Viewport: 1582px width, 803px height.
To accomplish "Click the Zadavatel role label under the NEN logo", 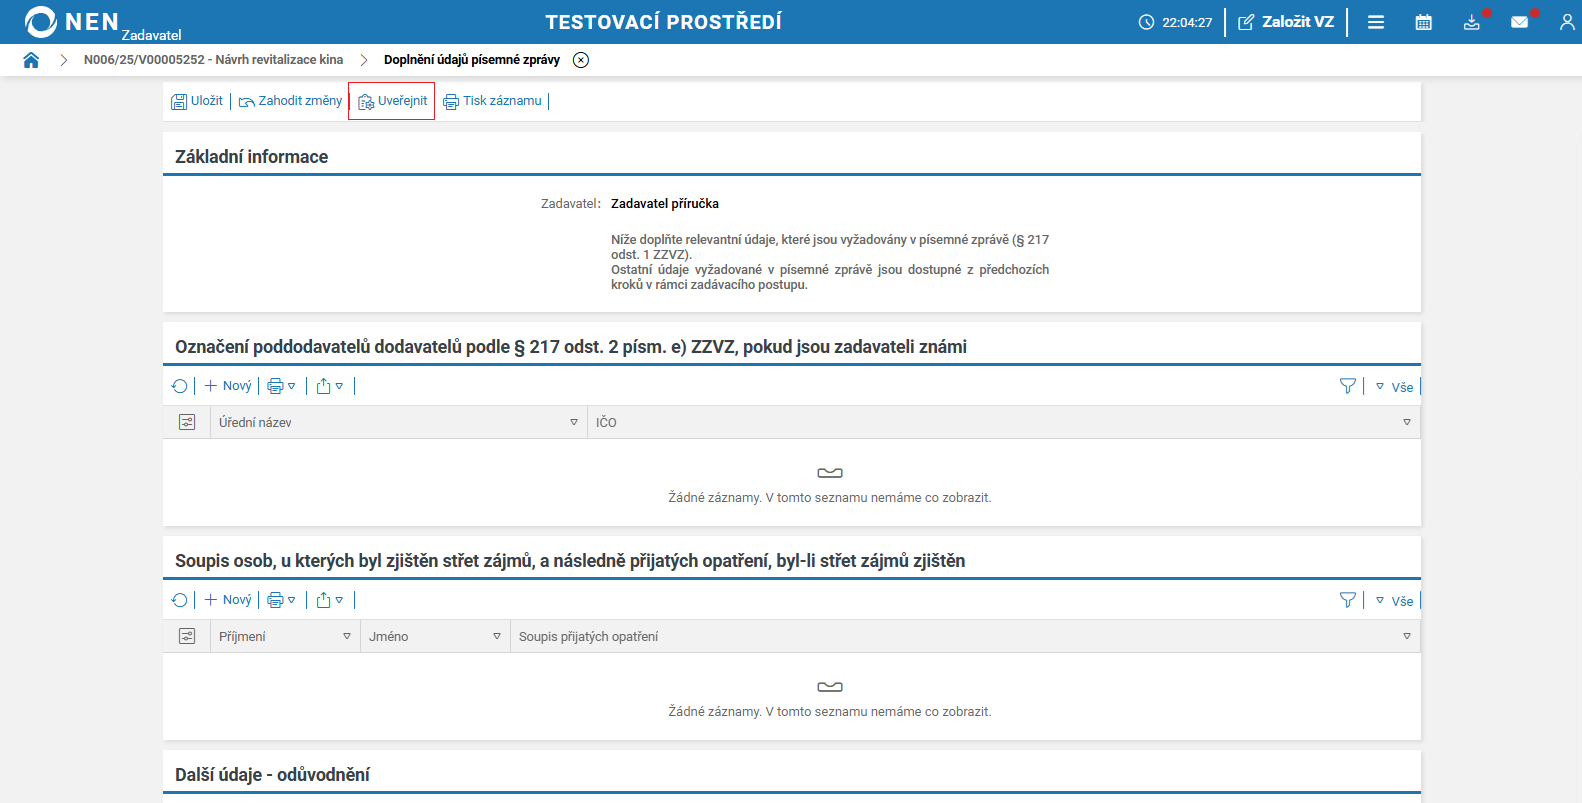I will [x=152, y=35].
